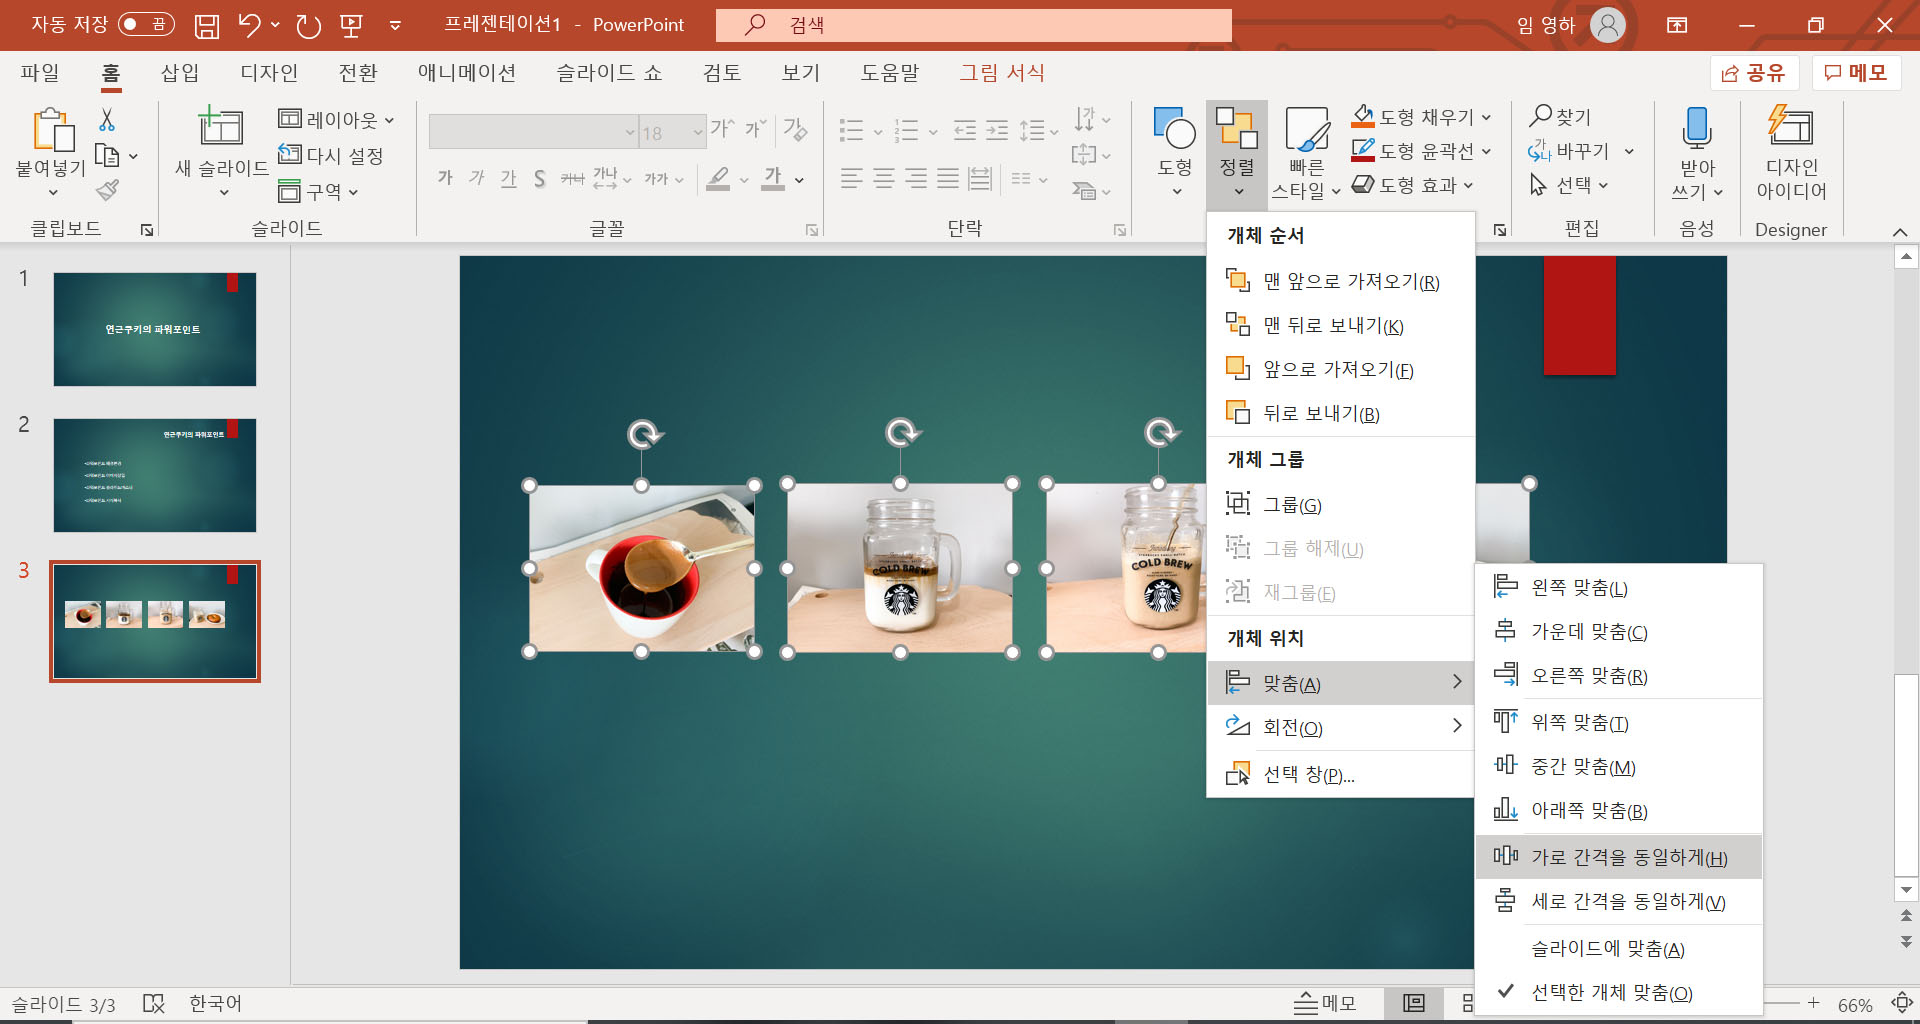Choose Align Middle (중간 맞춤)
1920x1024 pixels.
(1618, 766)
